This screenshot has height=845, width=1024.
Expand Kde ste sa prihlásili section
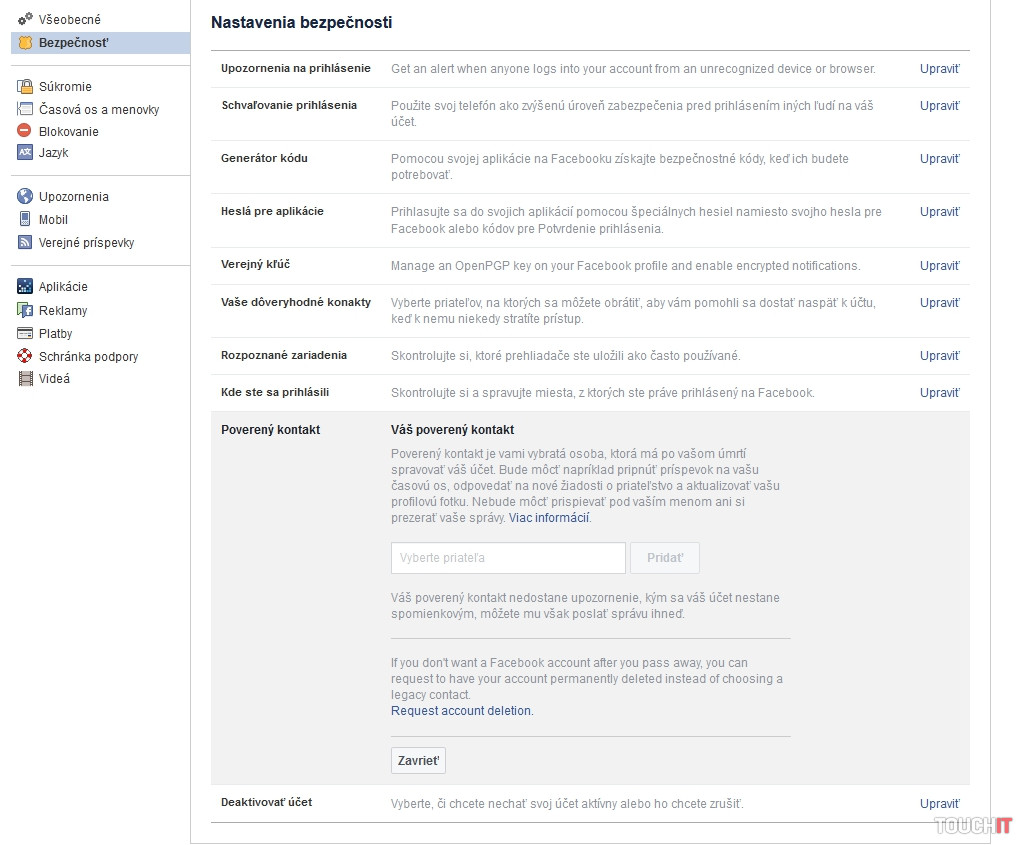coord(939,393)
